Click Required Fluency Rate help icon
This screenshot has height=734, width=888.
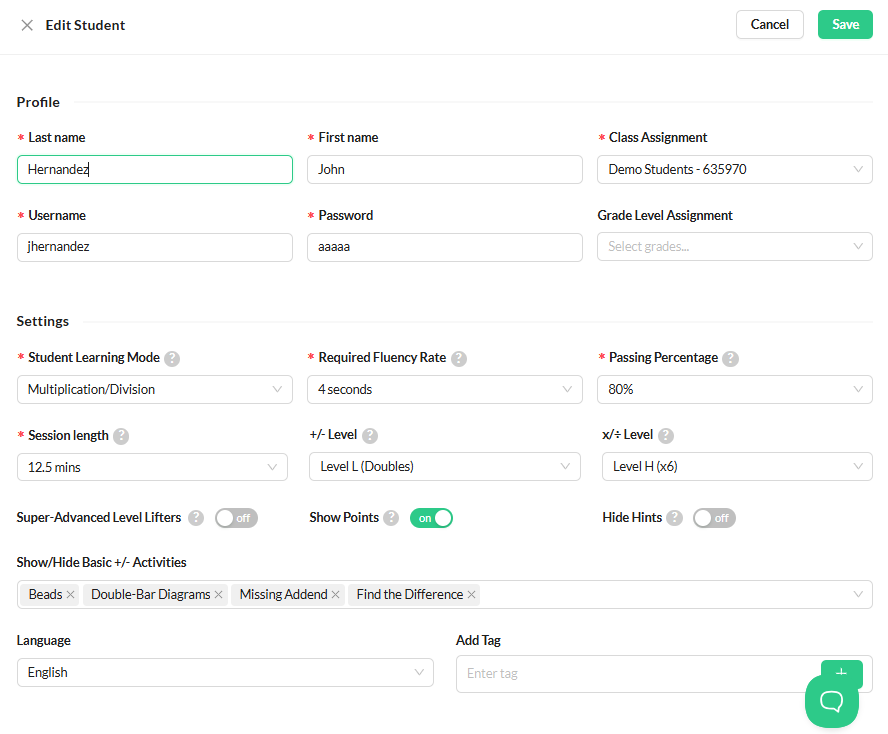(x=459, y=359)
